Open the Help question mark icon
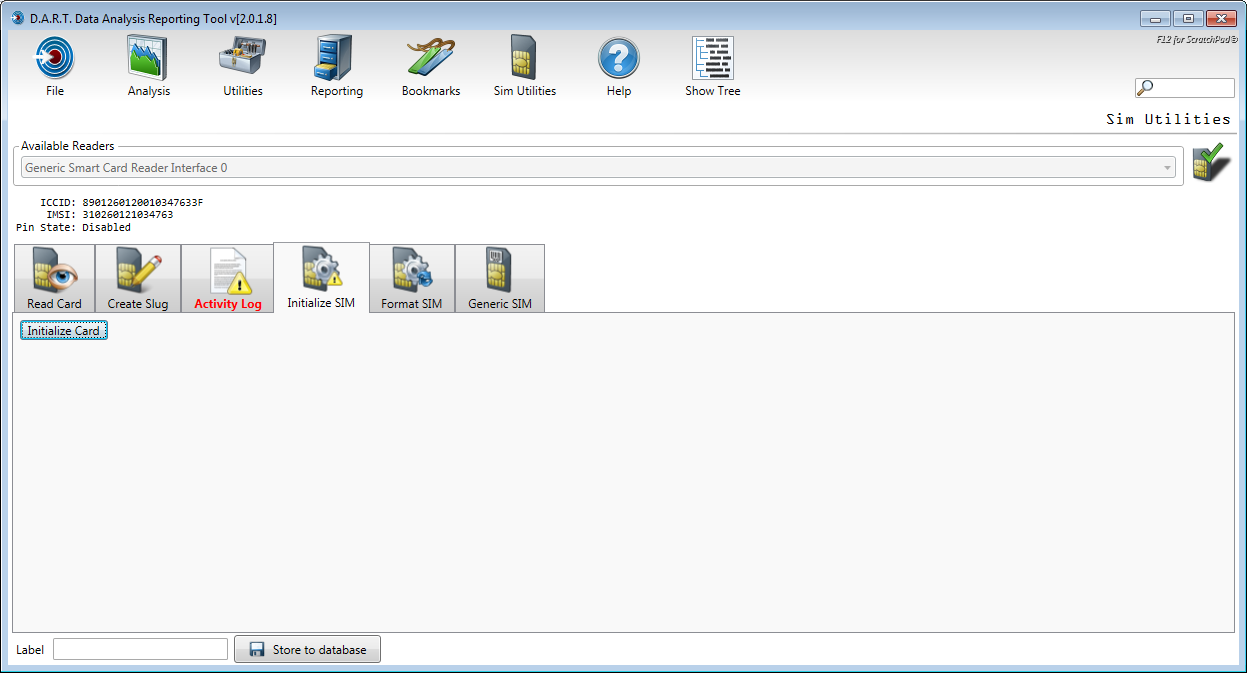 619,58
